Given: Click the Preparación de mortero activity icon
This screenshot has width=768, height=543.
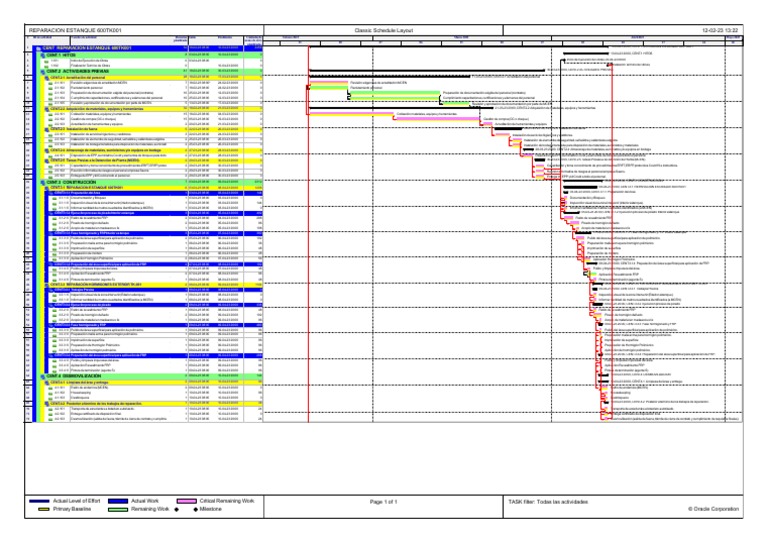Looking at the screenshot, I should click(x=54, y=253).
